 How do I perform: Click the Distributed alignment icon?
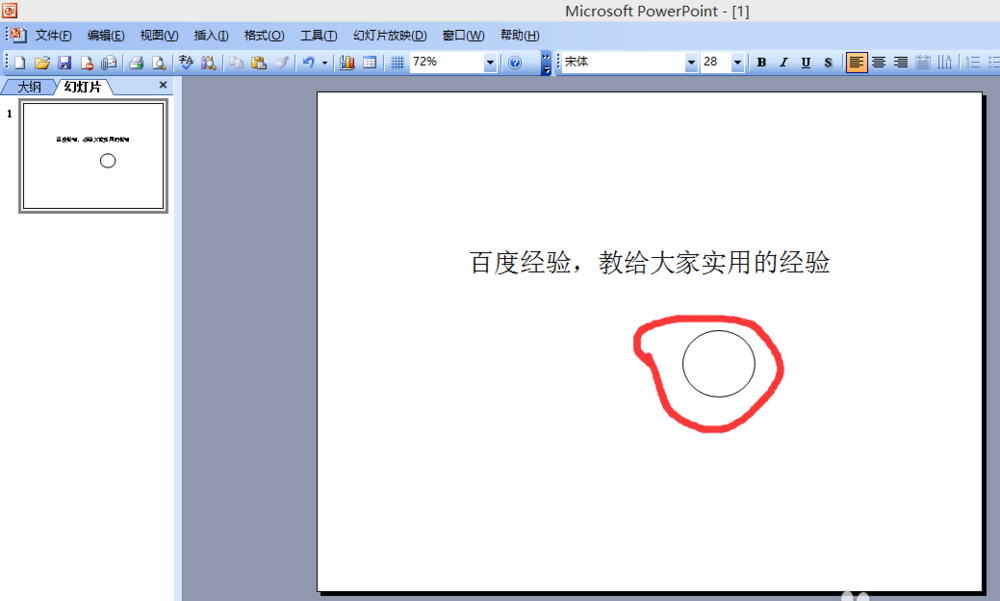[x=923, y=63]
